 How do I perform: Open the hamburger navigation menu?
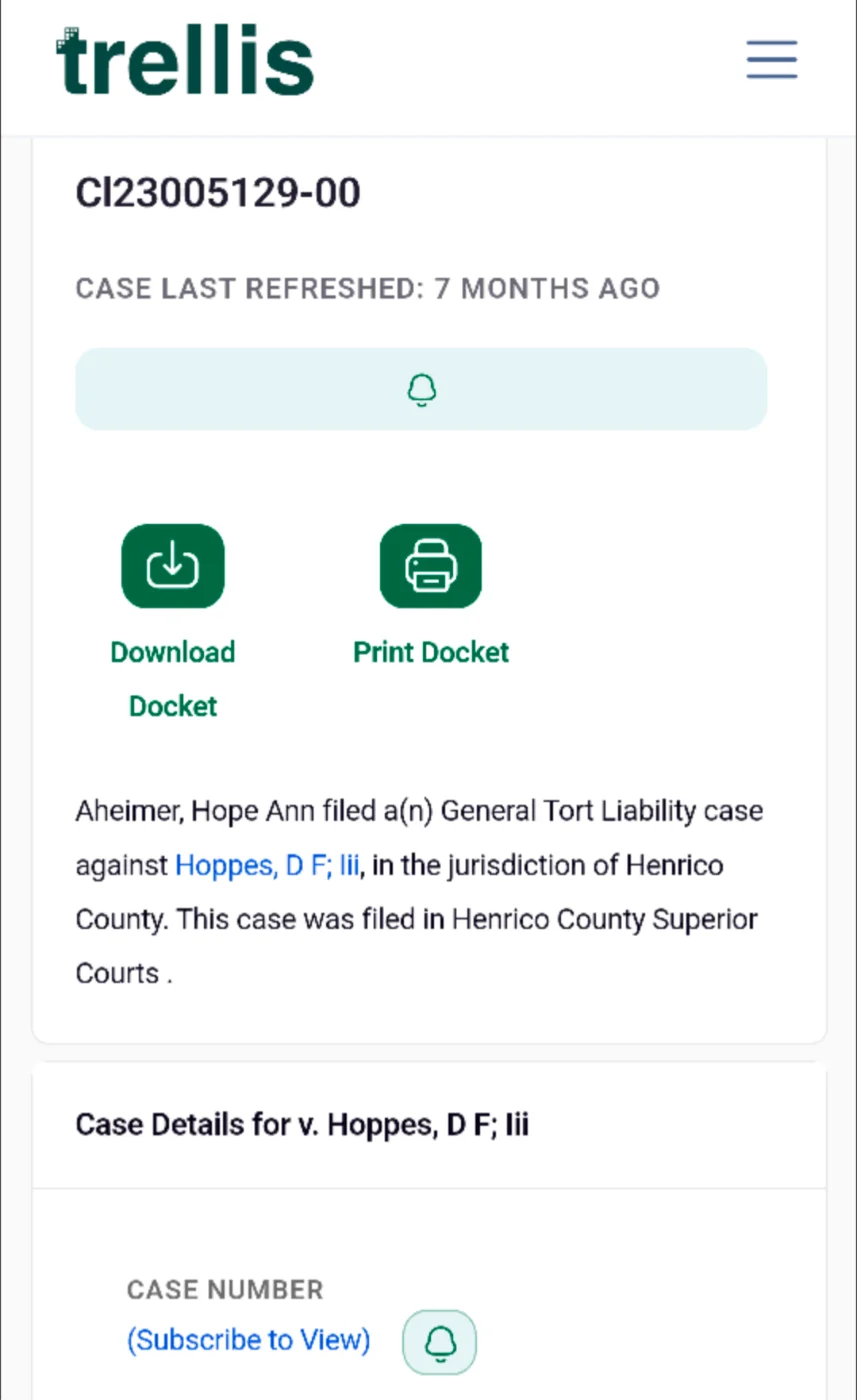(771, 60)
